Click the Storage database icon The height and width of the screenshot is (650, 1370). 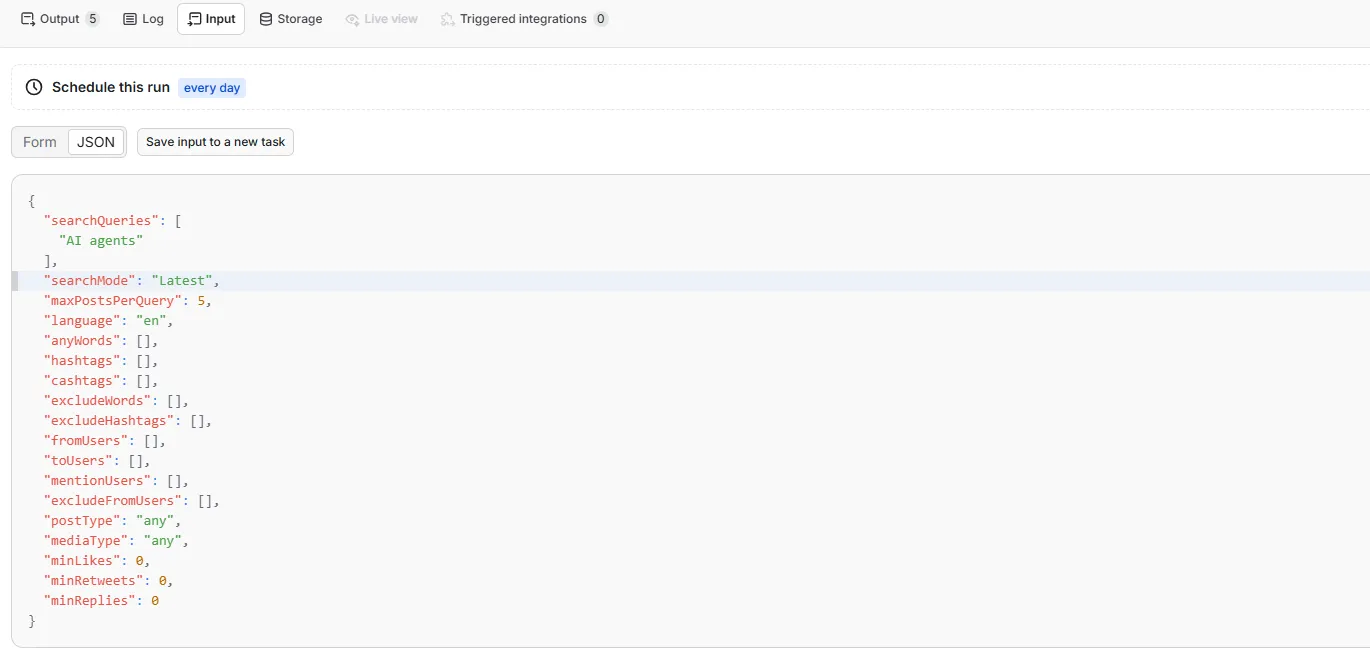(x=266, y=19)
